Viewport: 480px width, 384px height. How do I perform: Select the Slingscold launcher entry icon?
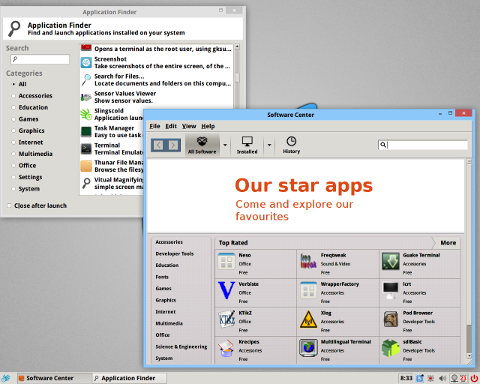86,114
